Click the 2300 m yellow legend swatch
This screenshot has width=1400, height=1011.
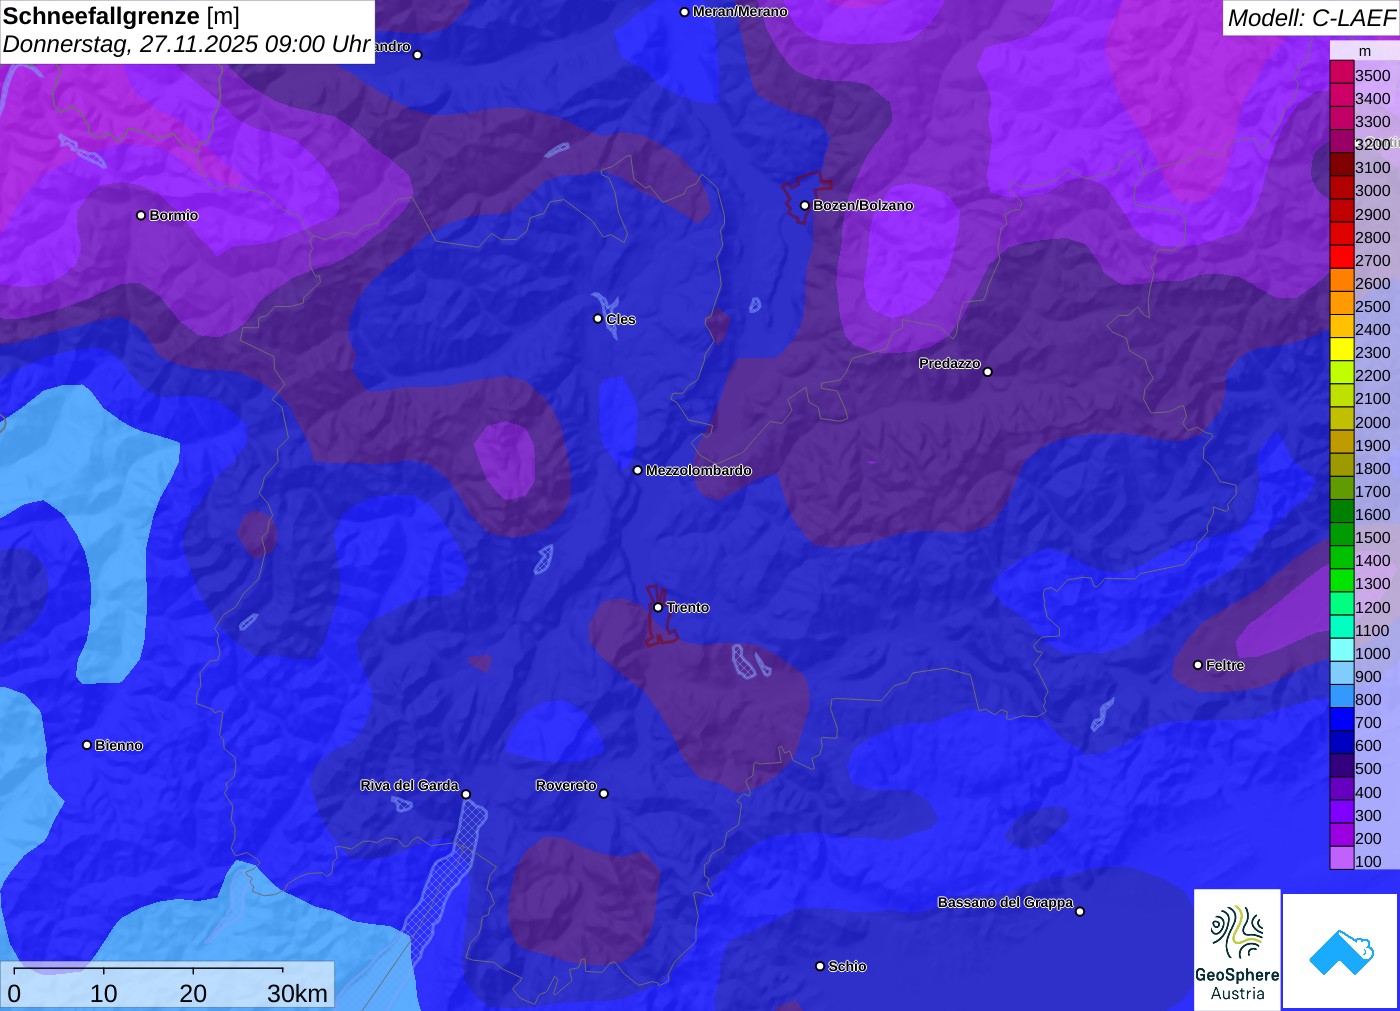pyautogui.click(x=1342, y=351)
